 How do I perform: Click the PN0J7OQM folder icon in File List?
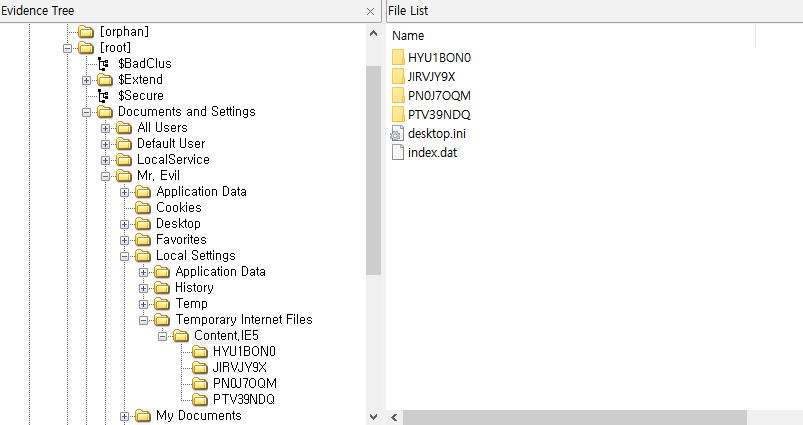point(398,95)
